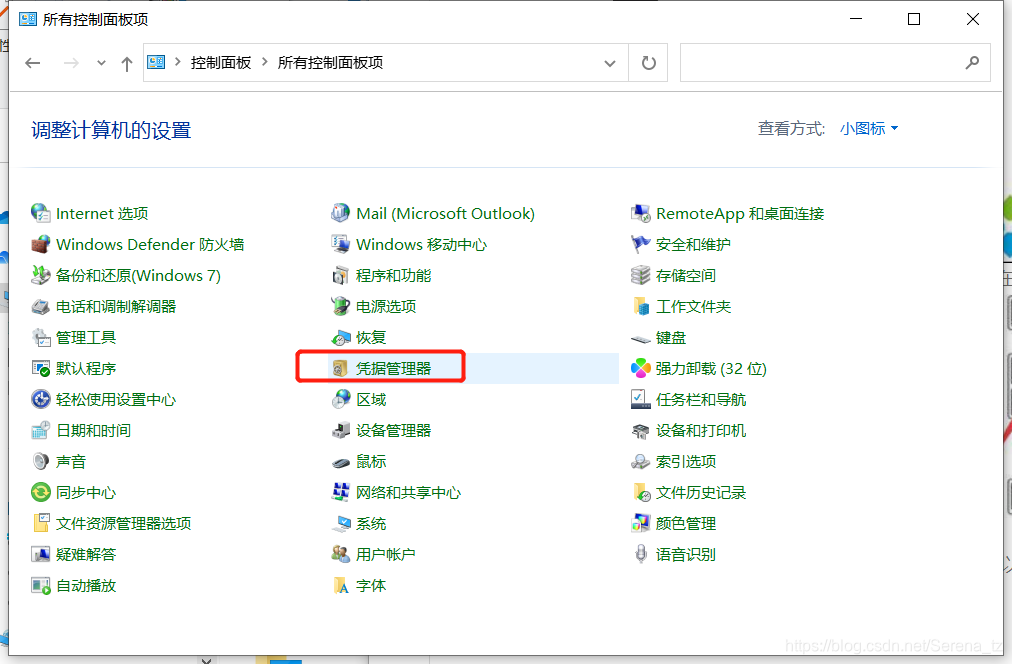Open the 恢复 icon

pos(341,337)
